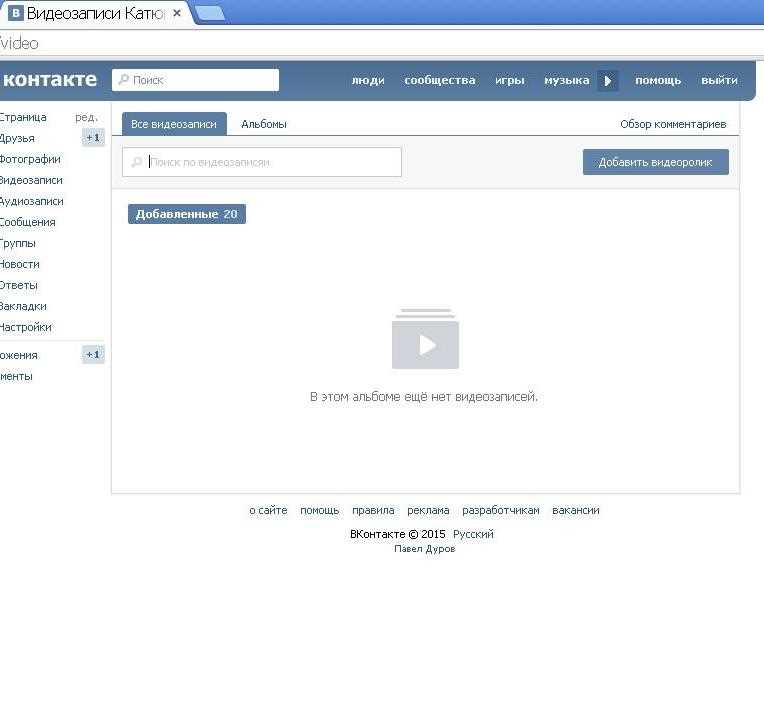Image resolution: width=764 pixels, height=703 pixels.
Task: Change language via Русский footer link
Action: (x=473, y=534)
